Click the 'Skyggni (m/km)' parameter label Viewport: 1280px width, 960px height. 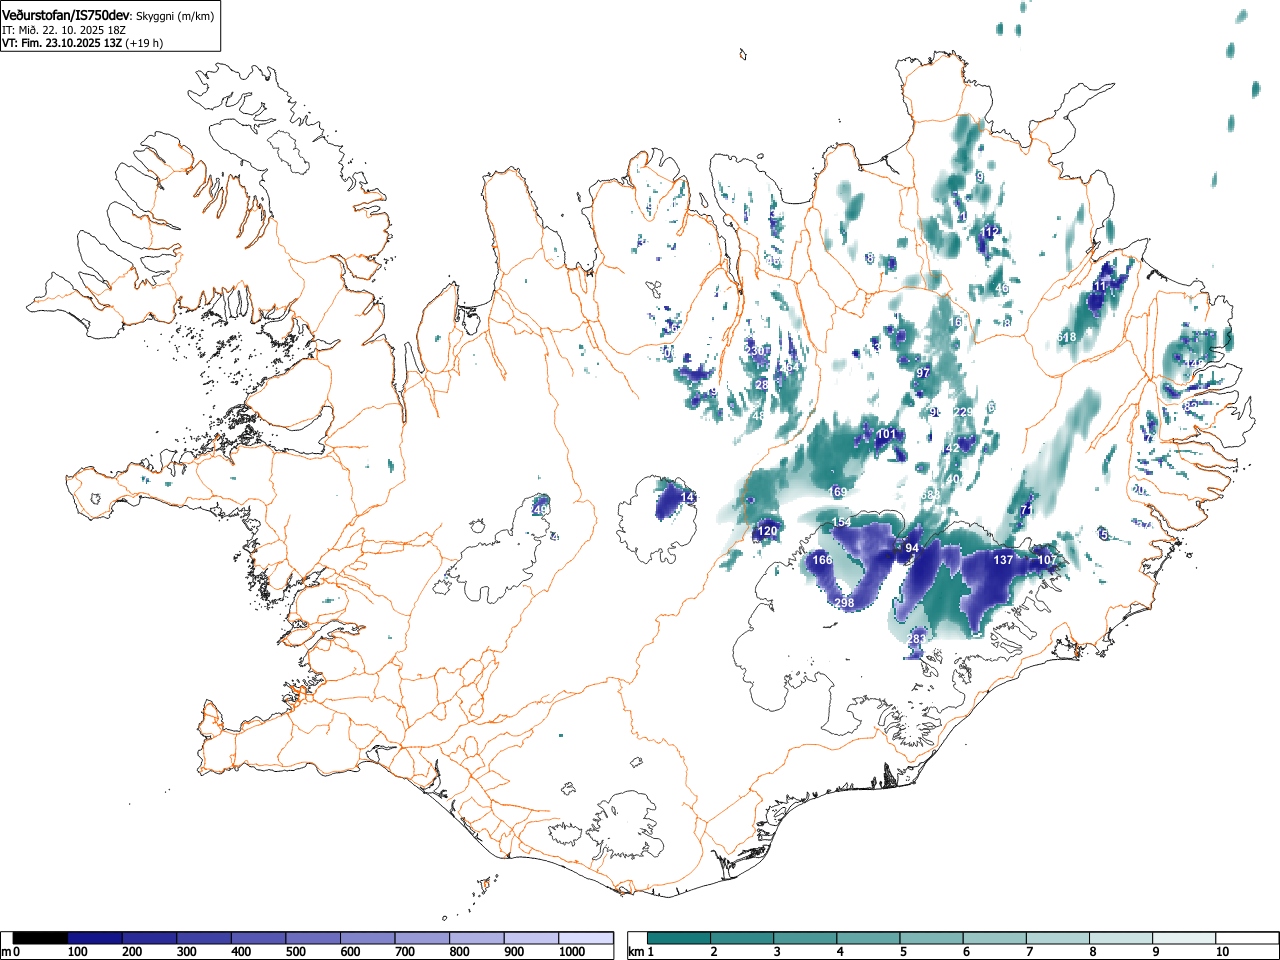coord(174,17)
